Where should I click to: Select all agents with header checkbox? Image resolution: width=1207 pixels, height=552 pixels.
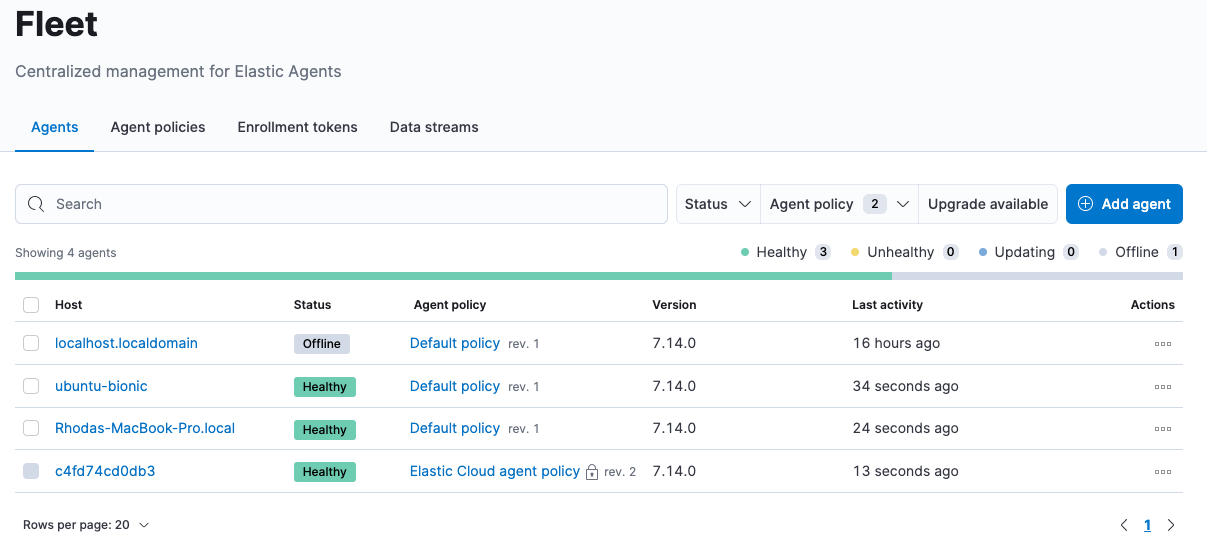coord(31,305)
